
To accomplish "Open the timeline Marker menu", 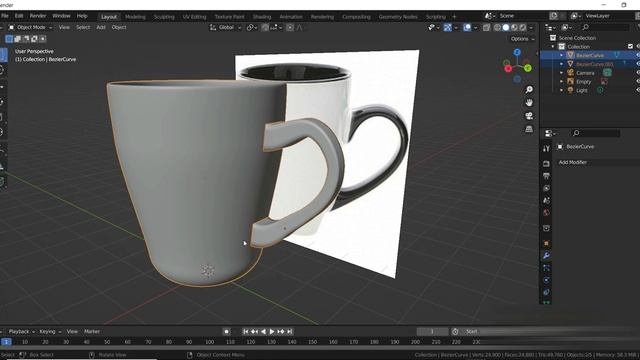I will pos(92,331).
